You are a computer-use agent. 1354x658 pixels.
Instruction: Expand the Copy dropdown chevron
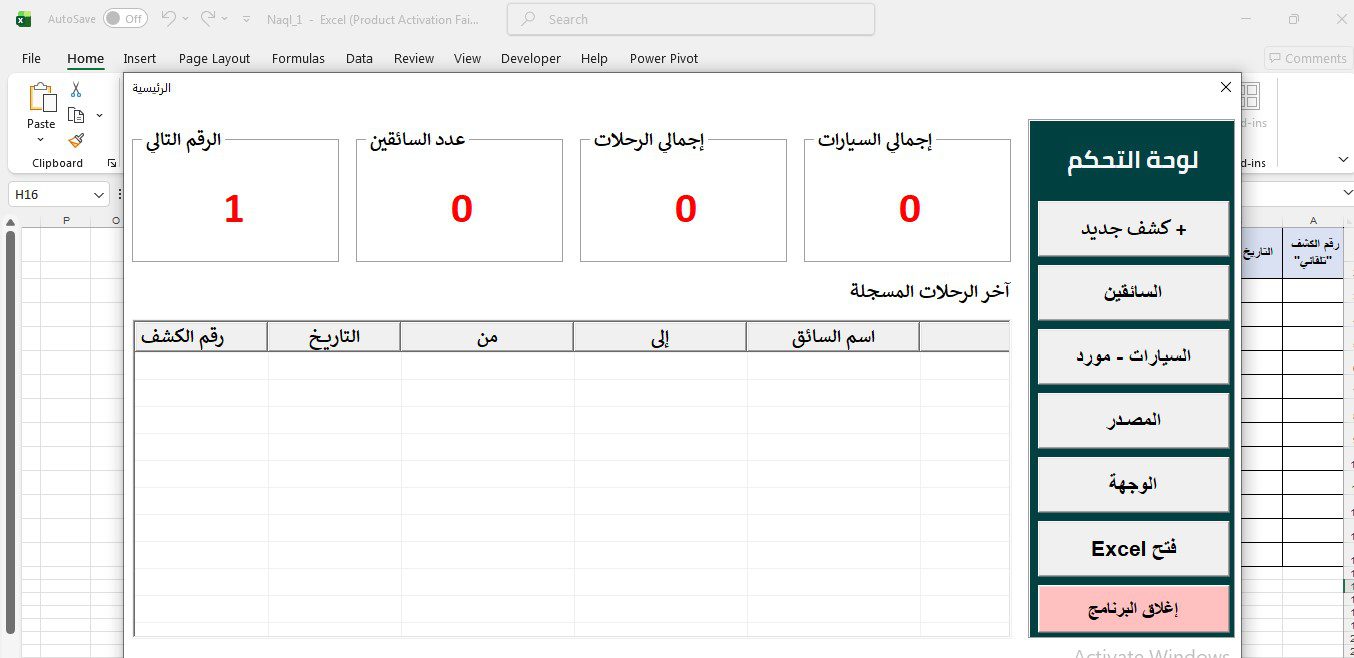(99, 114)
